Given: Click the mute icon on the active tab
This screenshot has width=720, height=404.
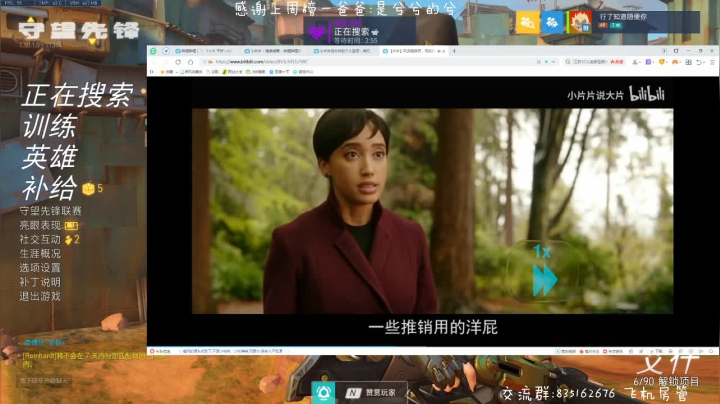Looking at the screenshot, I should point(439,51).
